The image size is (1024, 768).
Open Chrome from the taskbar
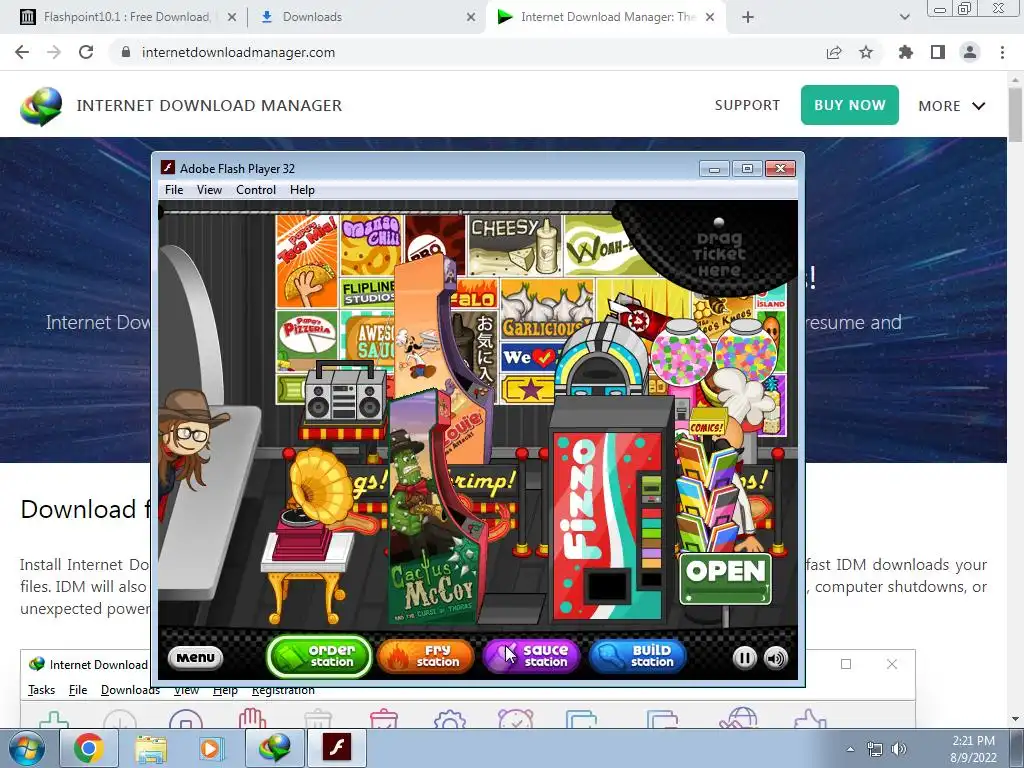[x=88, y=748]
